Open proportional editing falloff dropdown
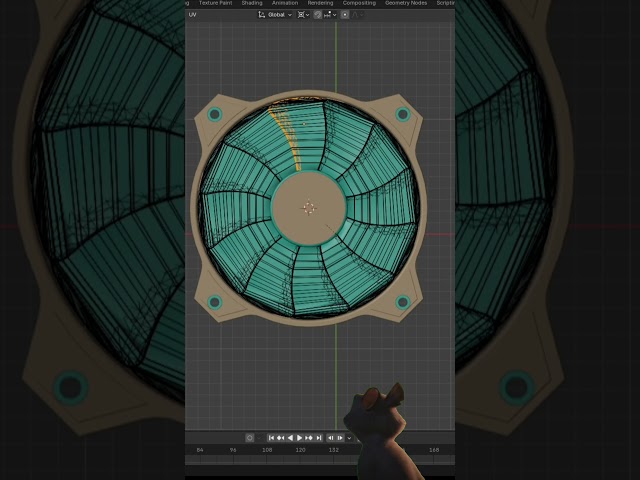This screenshot has height=480, width=640. click(x=357, y=15)
